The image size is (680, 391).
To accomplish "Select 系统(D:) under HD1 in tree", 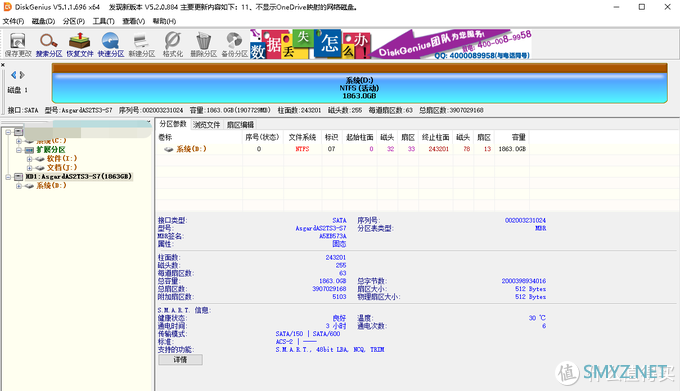I will tap(51, 186).
